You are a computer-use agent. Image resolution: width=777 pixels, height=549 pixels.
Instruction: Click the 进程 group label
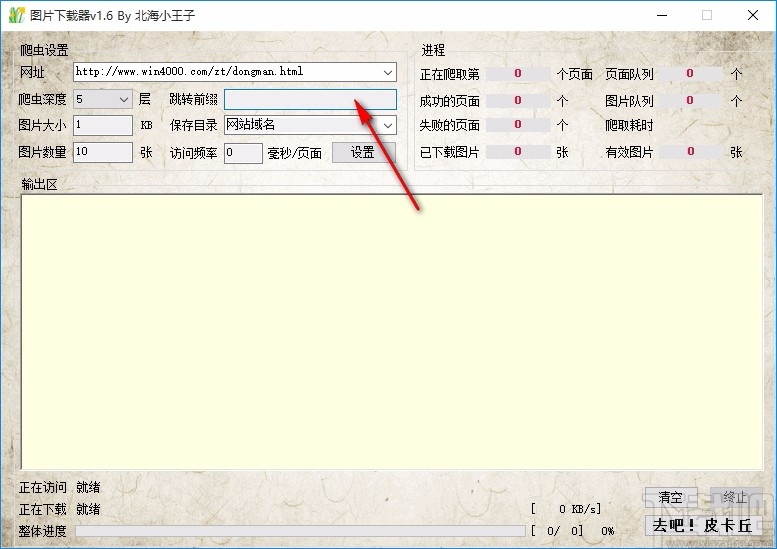pyautogui.click(x=433, y=50)
